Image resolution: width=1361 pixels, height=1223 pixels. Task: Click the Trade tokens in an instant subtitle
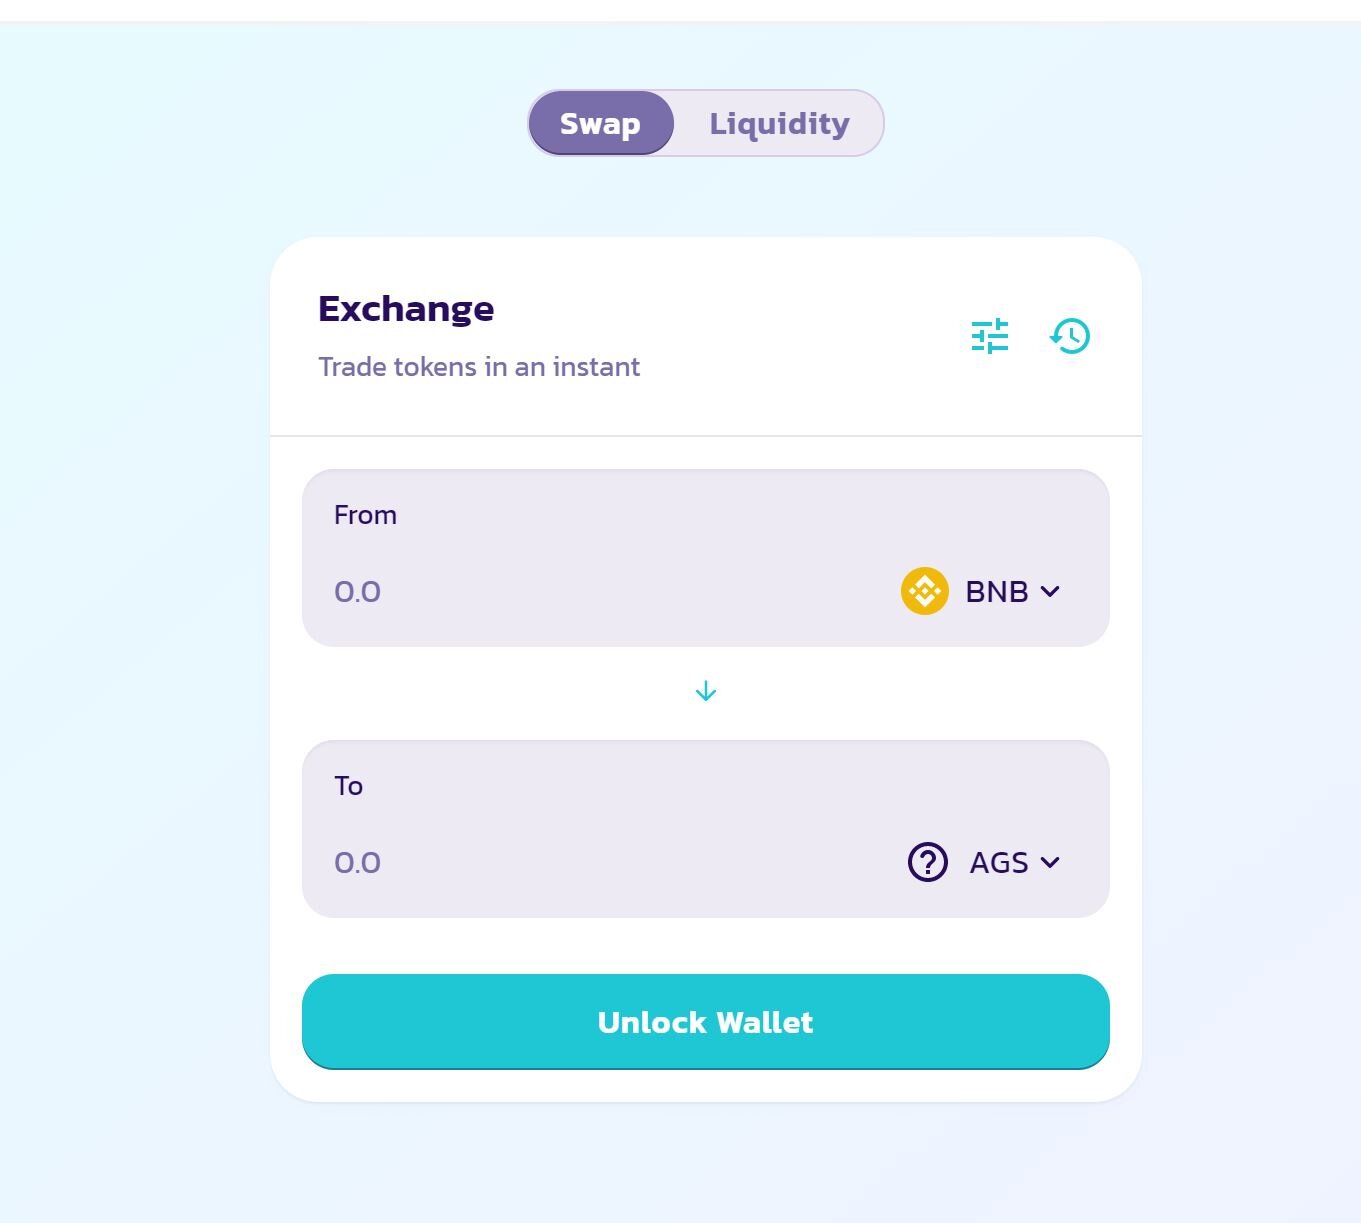479,367
